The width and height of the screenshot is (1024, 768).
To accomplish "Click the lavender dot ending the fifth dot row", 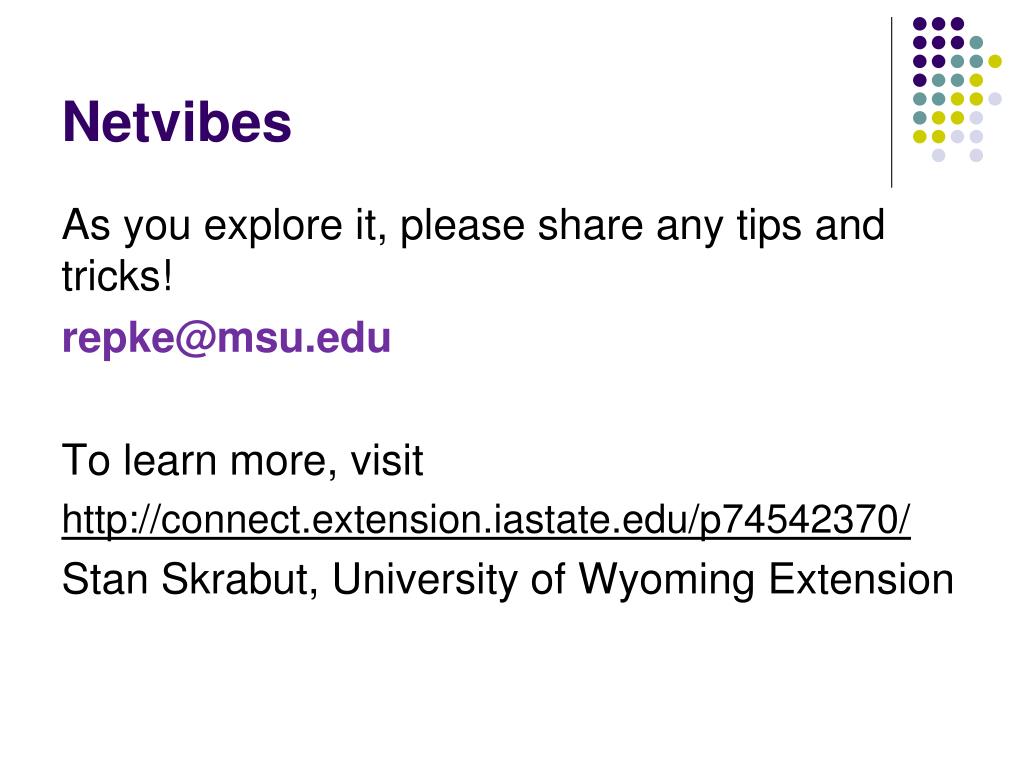I will [x=995, y=99].
